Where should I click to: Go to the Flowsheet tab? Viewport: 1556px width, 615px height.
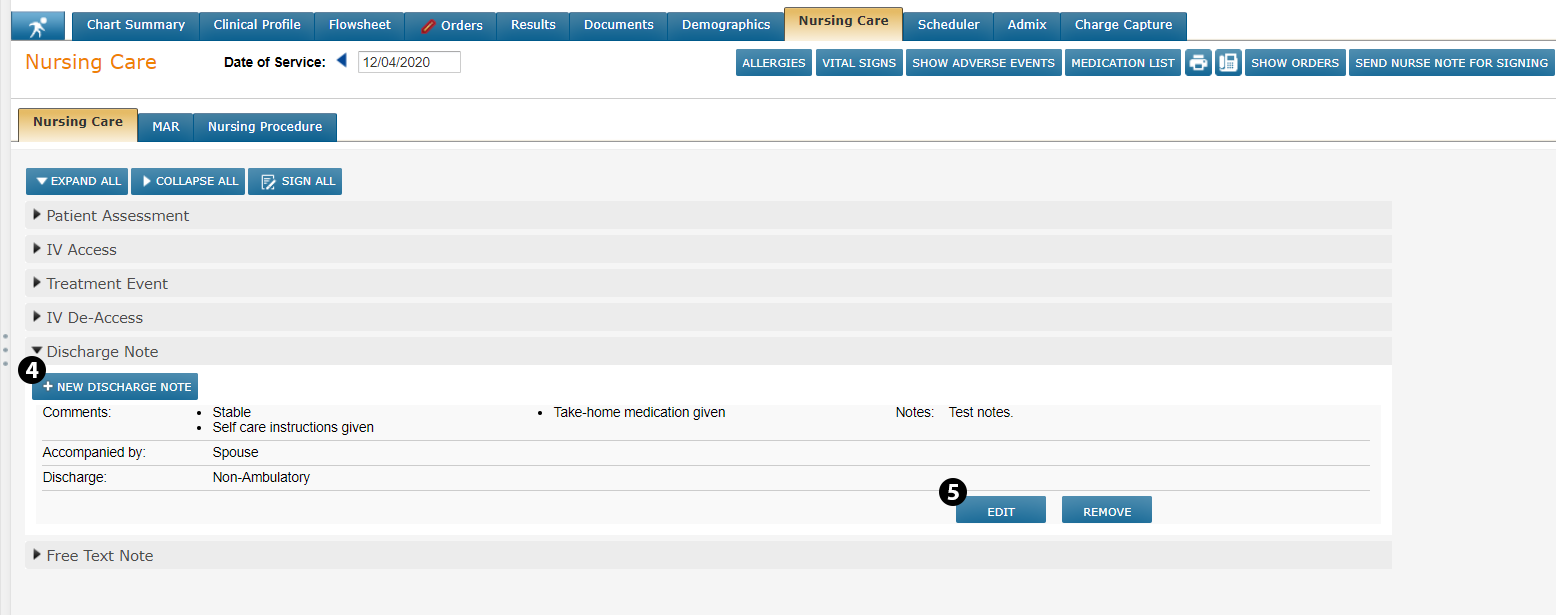[x=359, y=25]
